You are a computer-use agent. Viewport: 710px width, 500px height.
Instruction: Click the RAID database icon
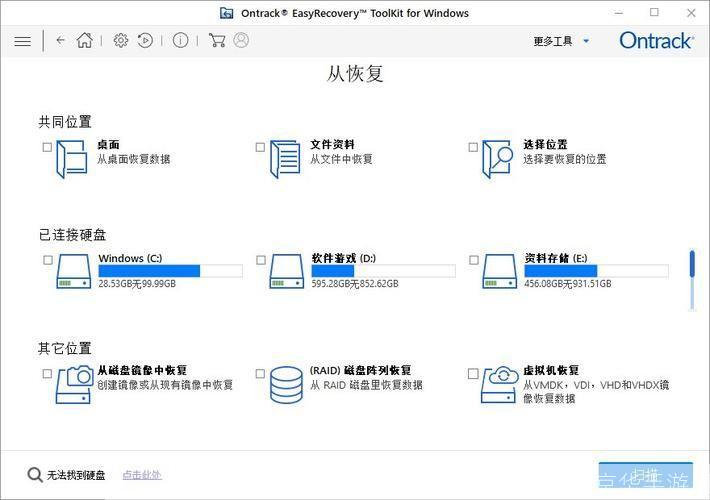pos(286,385)
